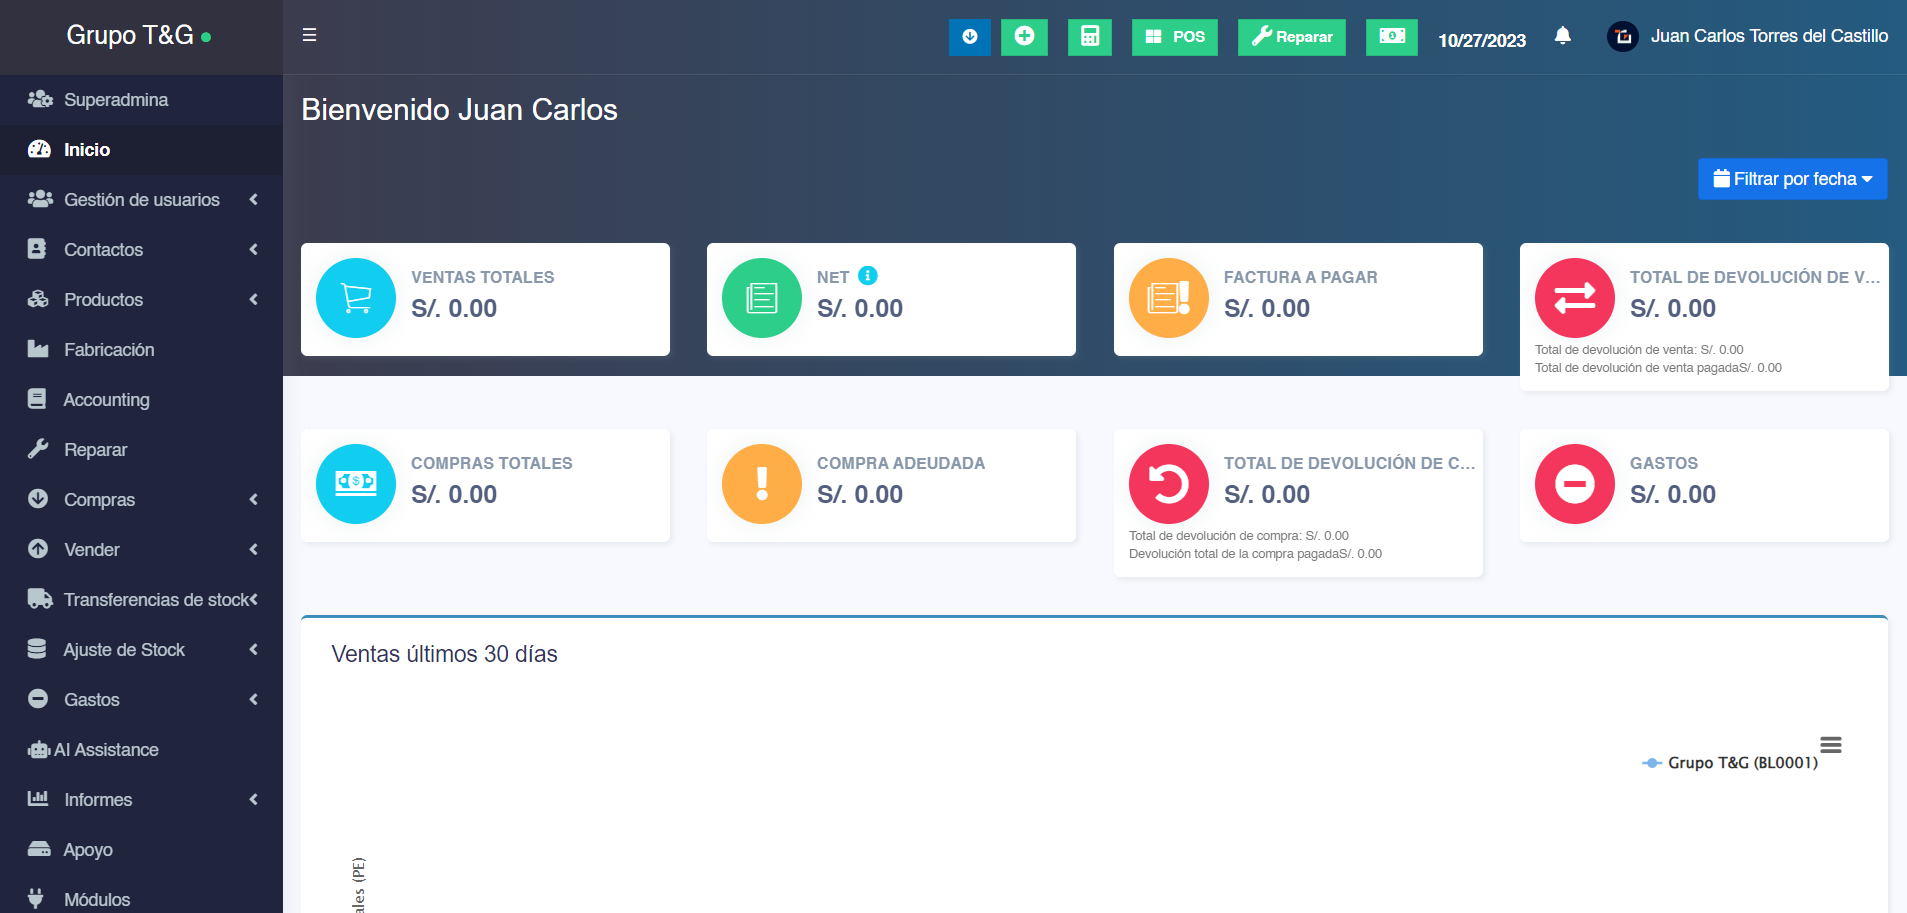Viewport: 1907px width, 913px height.
Task: Click the green Reparar button
Action: (x=1291, y=37)
